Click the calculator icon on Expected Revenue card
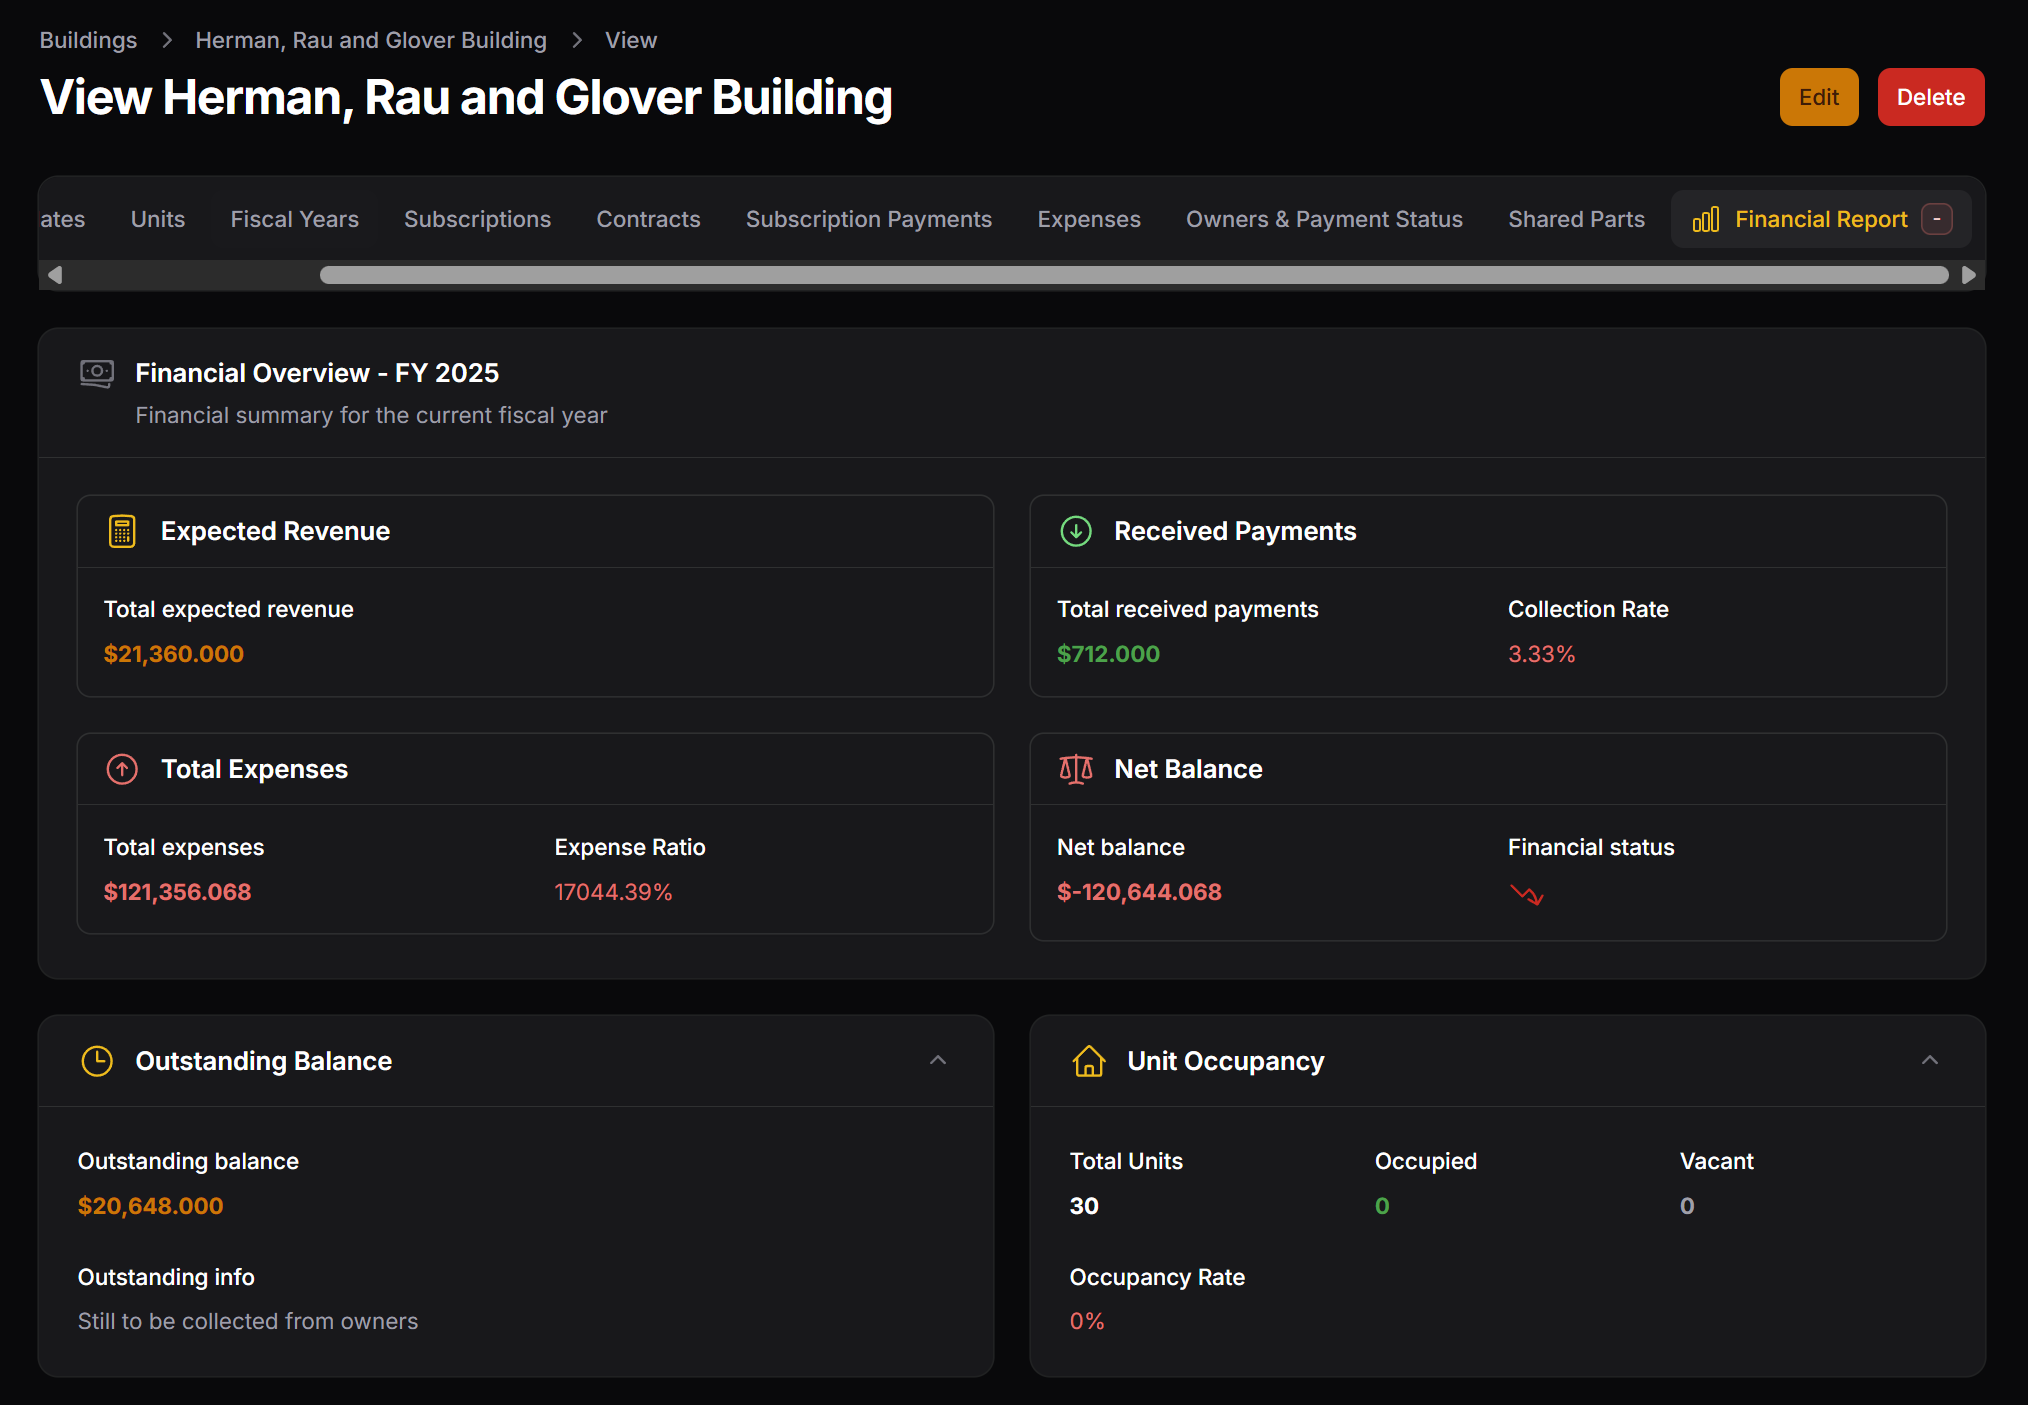2028x1405 pixels. tap(122, 531)
